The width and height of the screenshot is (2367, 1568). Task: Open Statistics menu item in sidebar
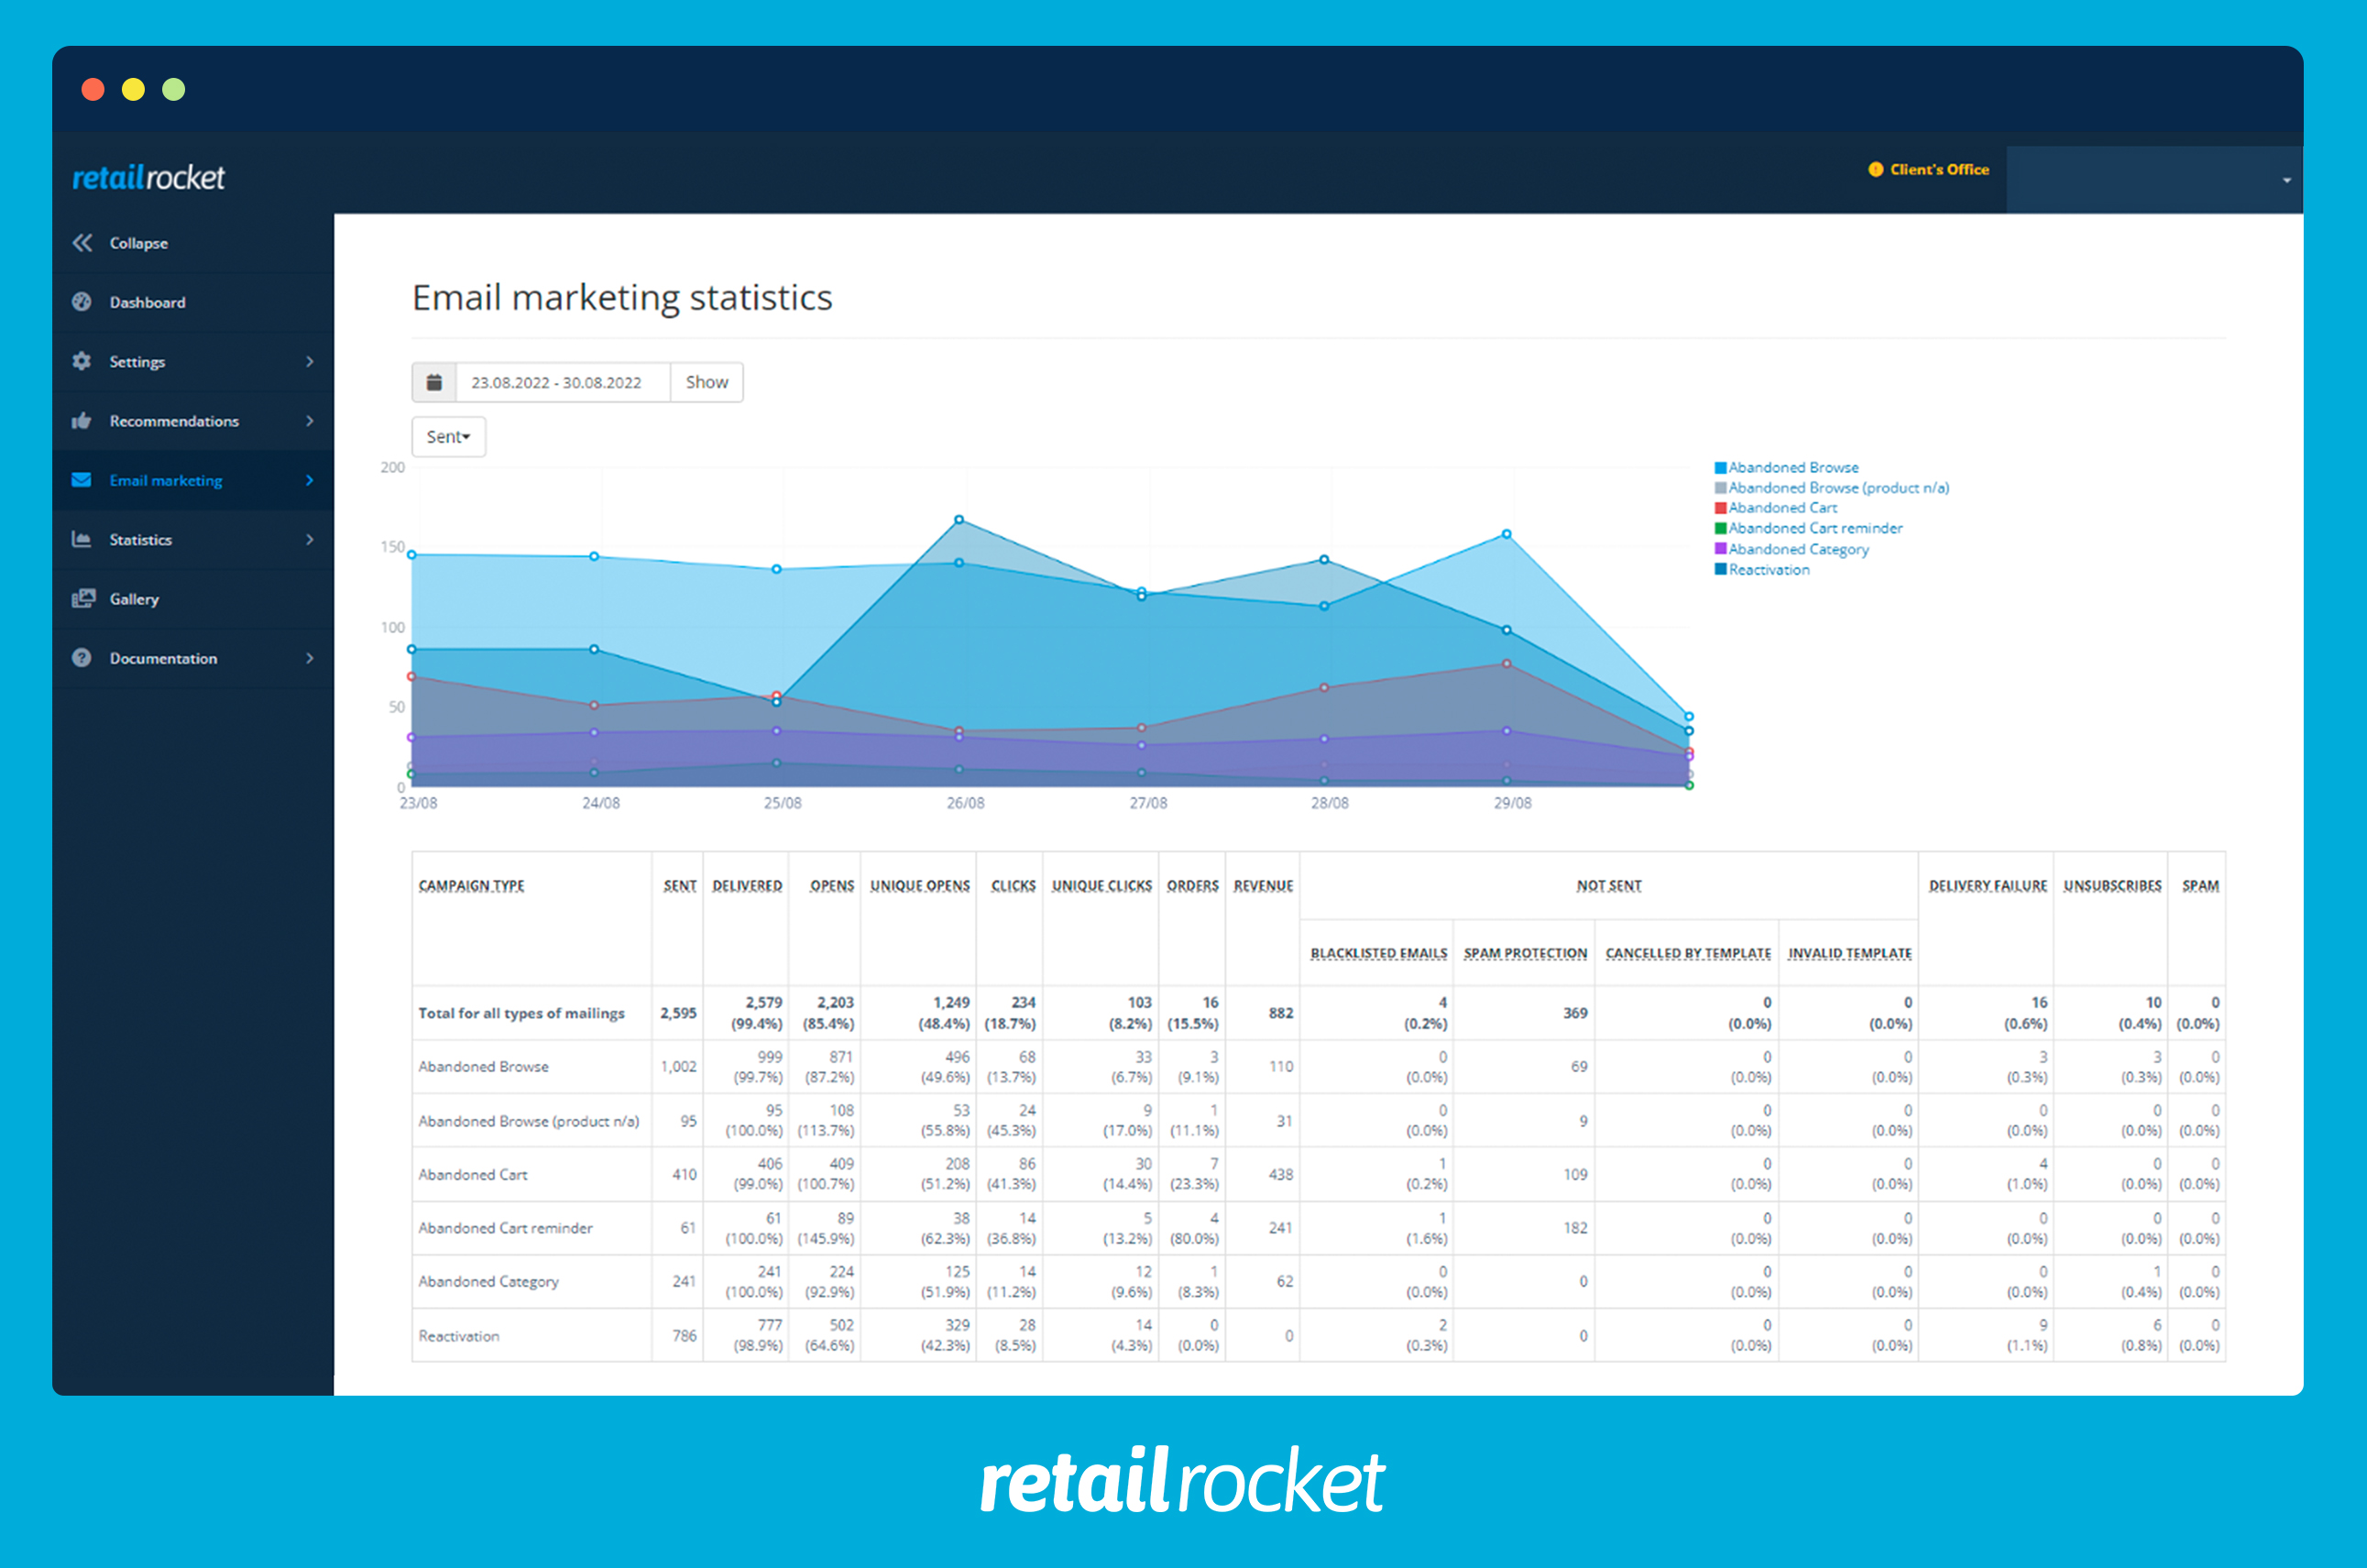point(141,540)
